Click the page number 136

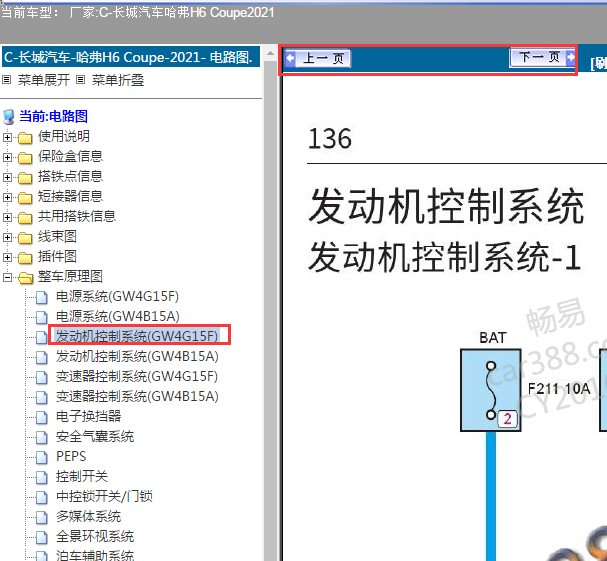click(330, 139)
